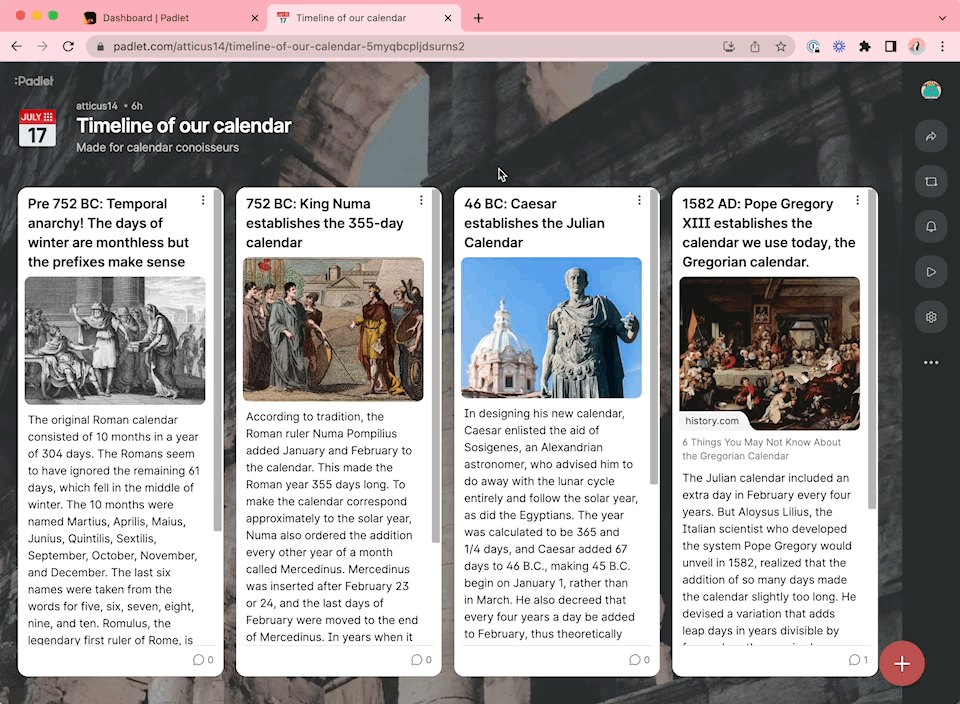Click the browser share page icon
The image size is (960, 704).
point(755,47)
